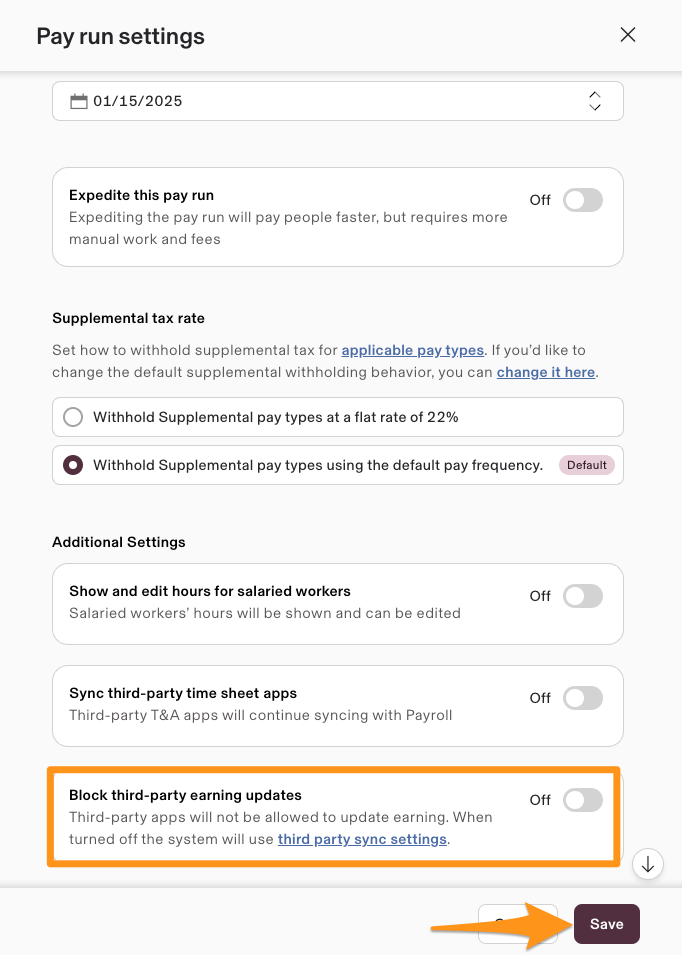Save the pay run settings

(x=606, y=924)
